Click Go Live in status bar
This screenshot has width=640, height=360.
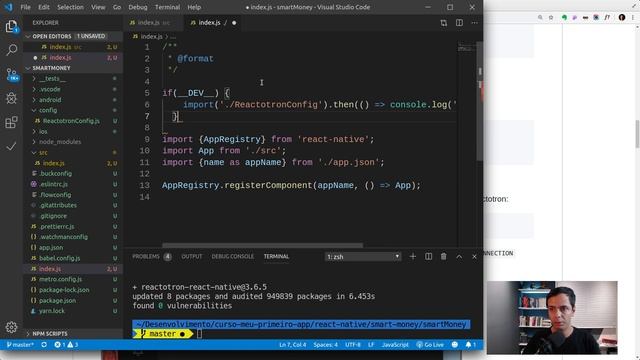430,345
